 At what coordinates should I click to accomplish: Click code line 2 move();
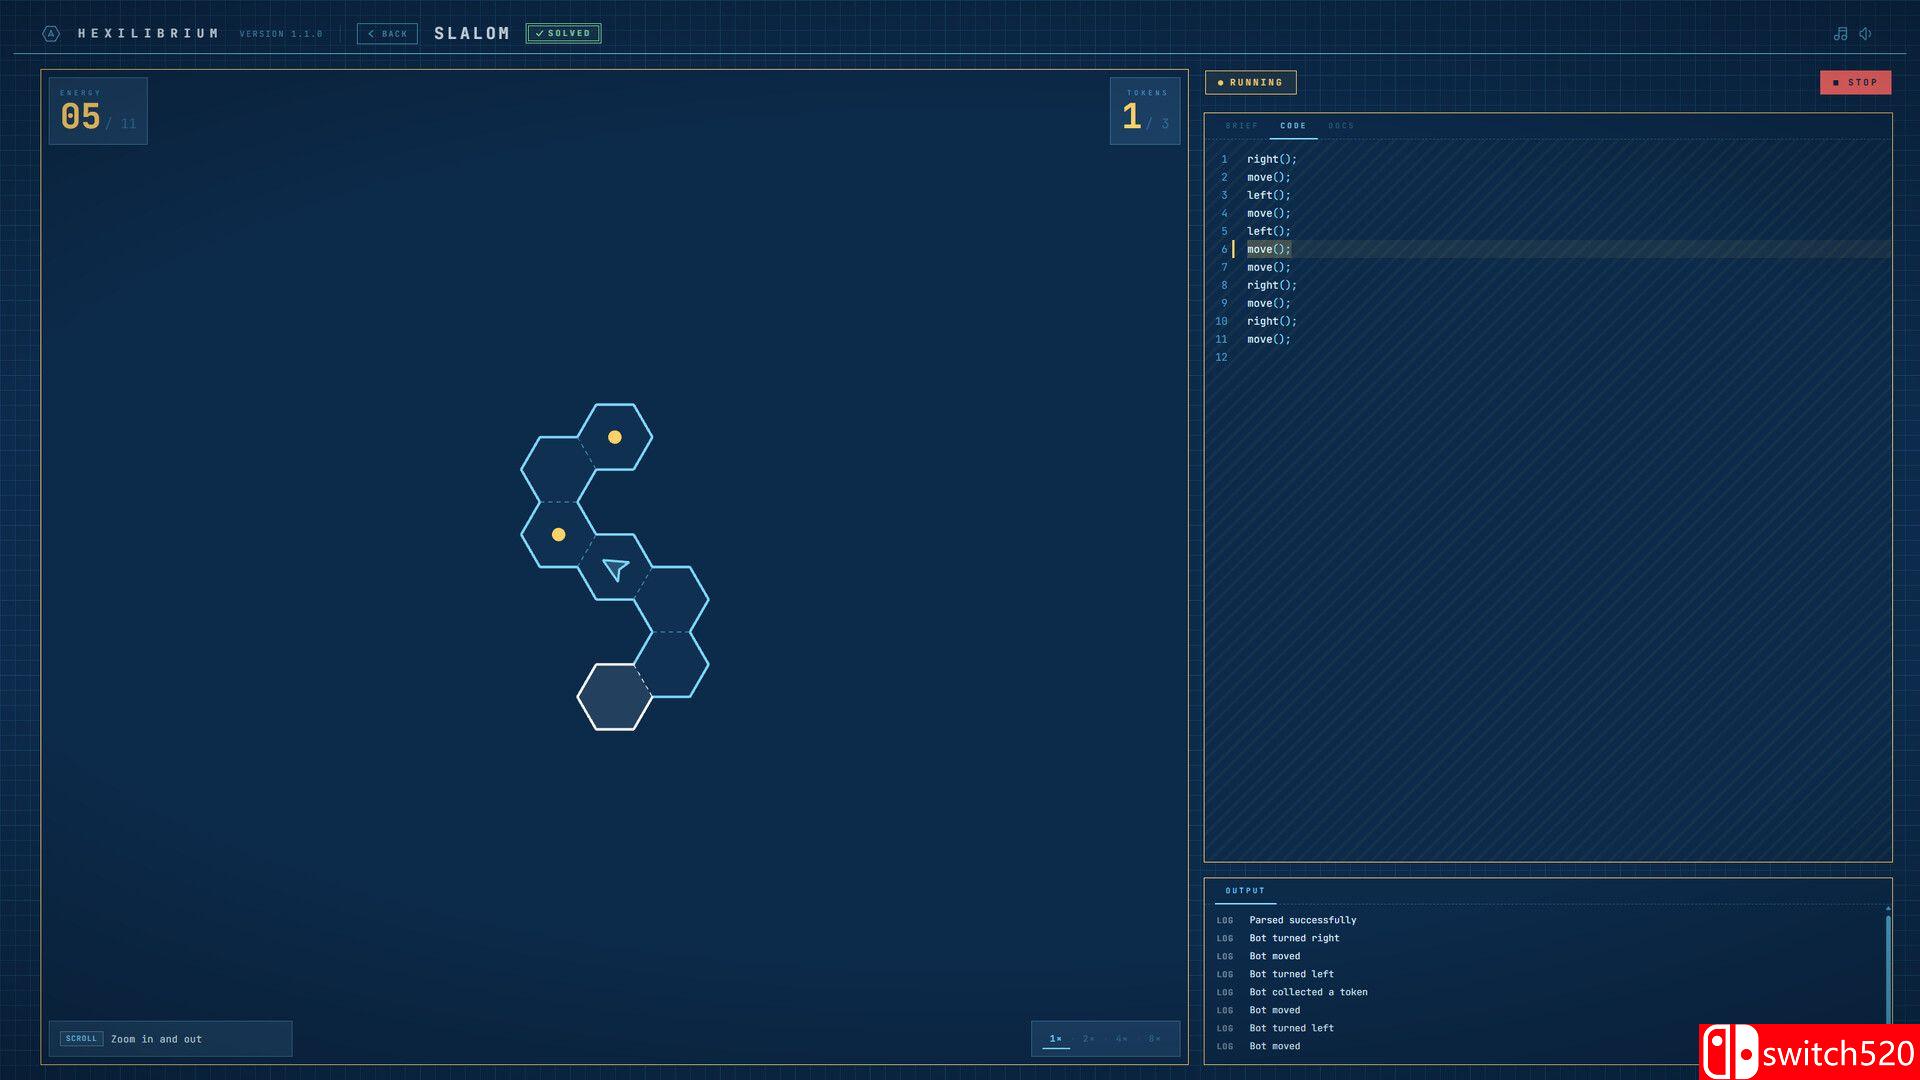pyautogui.click(x=1268, y=177)
